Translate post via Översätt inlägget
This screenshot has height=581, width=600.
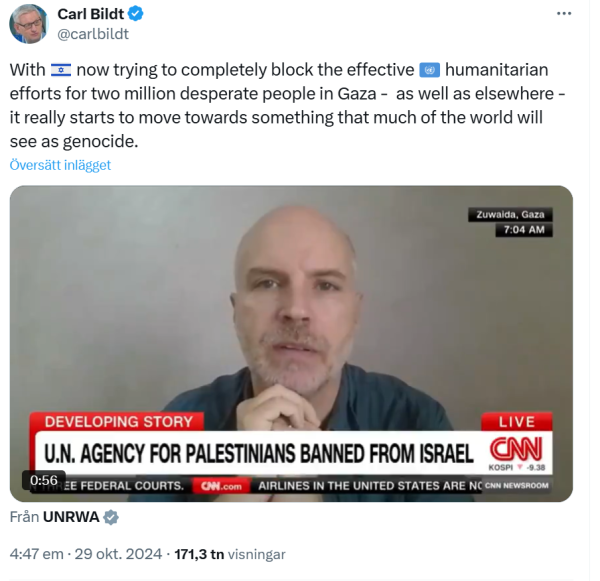[x=60, y=165]
